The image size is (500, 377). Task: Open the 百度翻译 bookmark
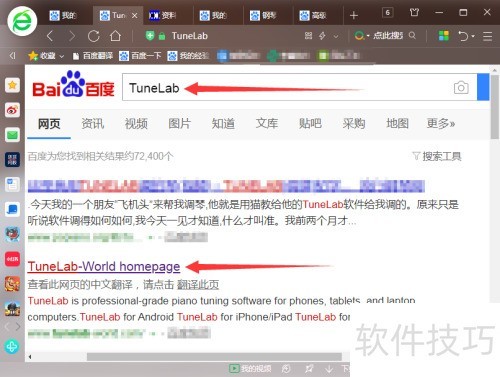tap(93, 56)
